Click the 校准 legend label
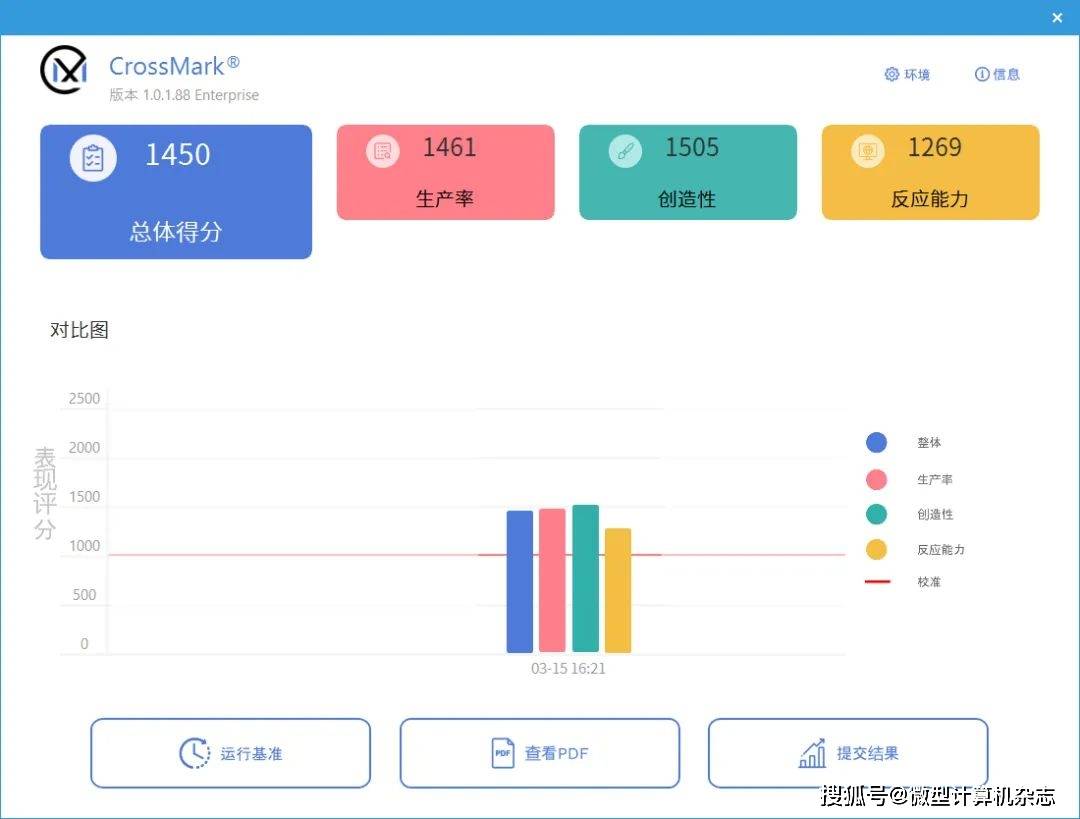Viewport: 1080px width, 819px height. [x=928, y=582]
